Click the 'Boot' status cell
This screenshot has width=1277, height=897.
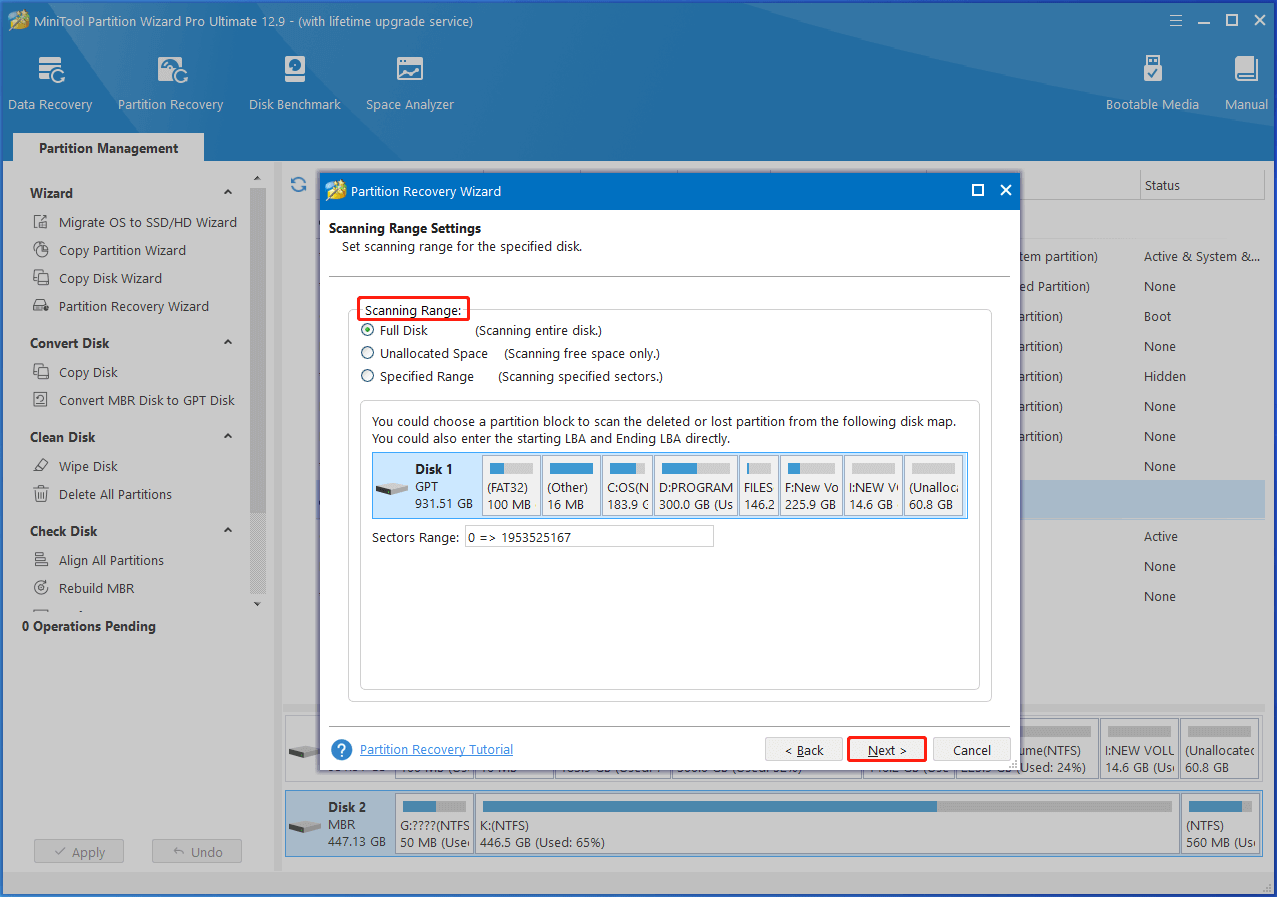coord(1157,316)
